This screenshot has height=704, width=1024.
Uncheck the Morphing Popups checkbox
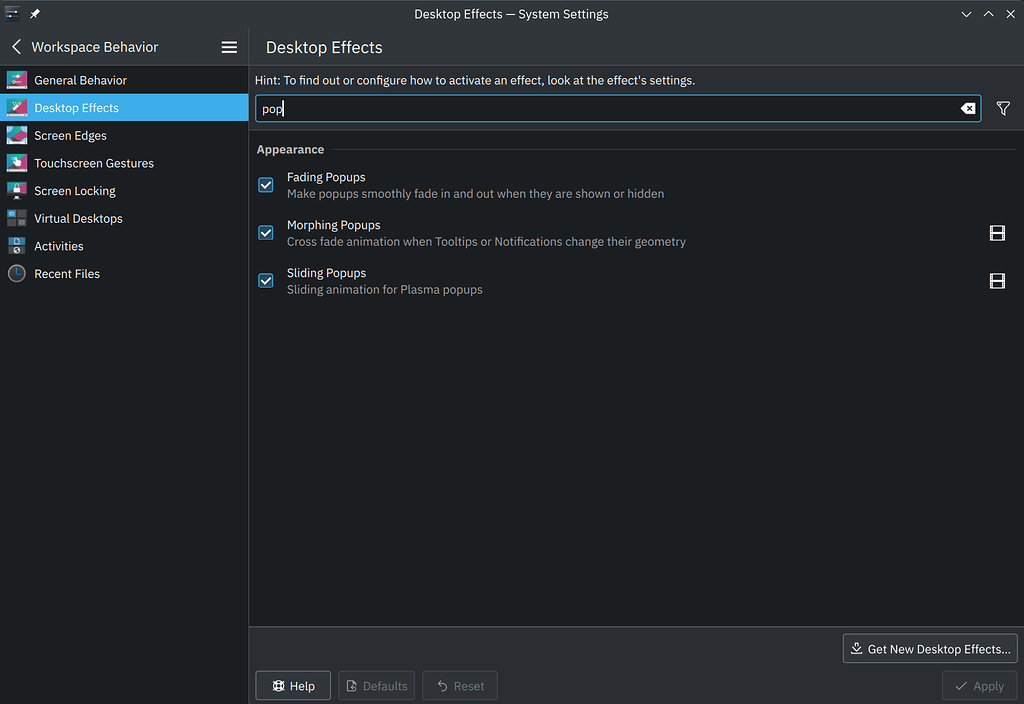[x=265, y=232]
